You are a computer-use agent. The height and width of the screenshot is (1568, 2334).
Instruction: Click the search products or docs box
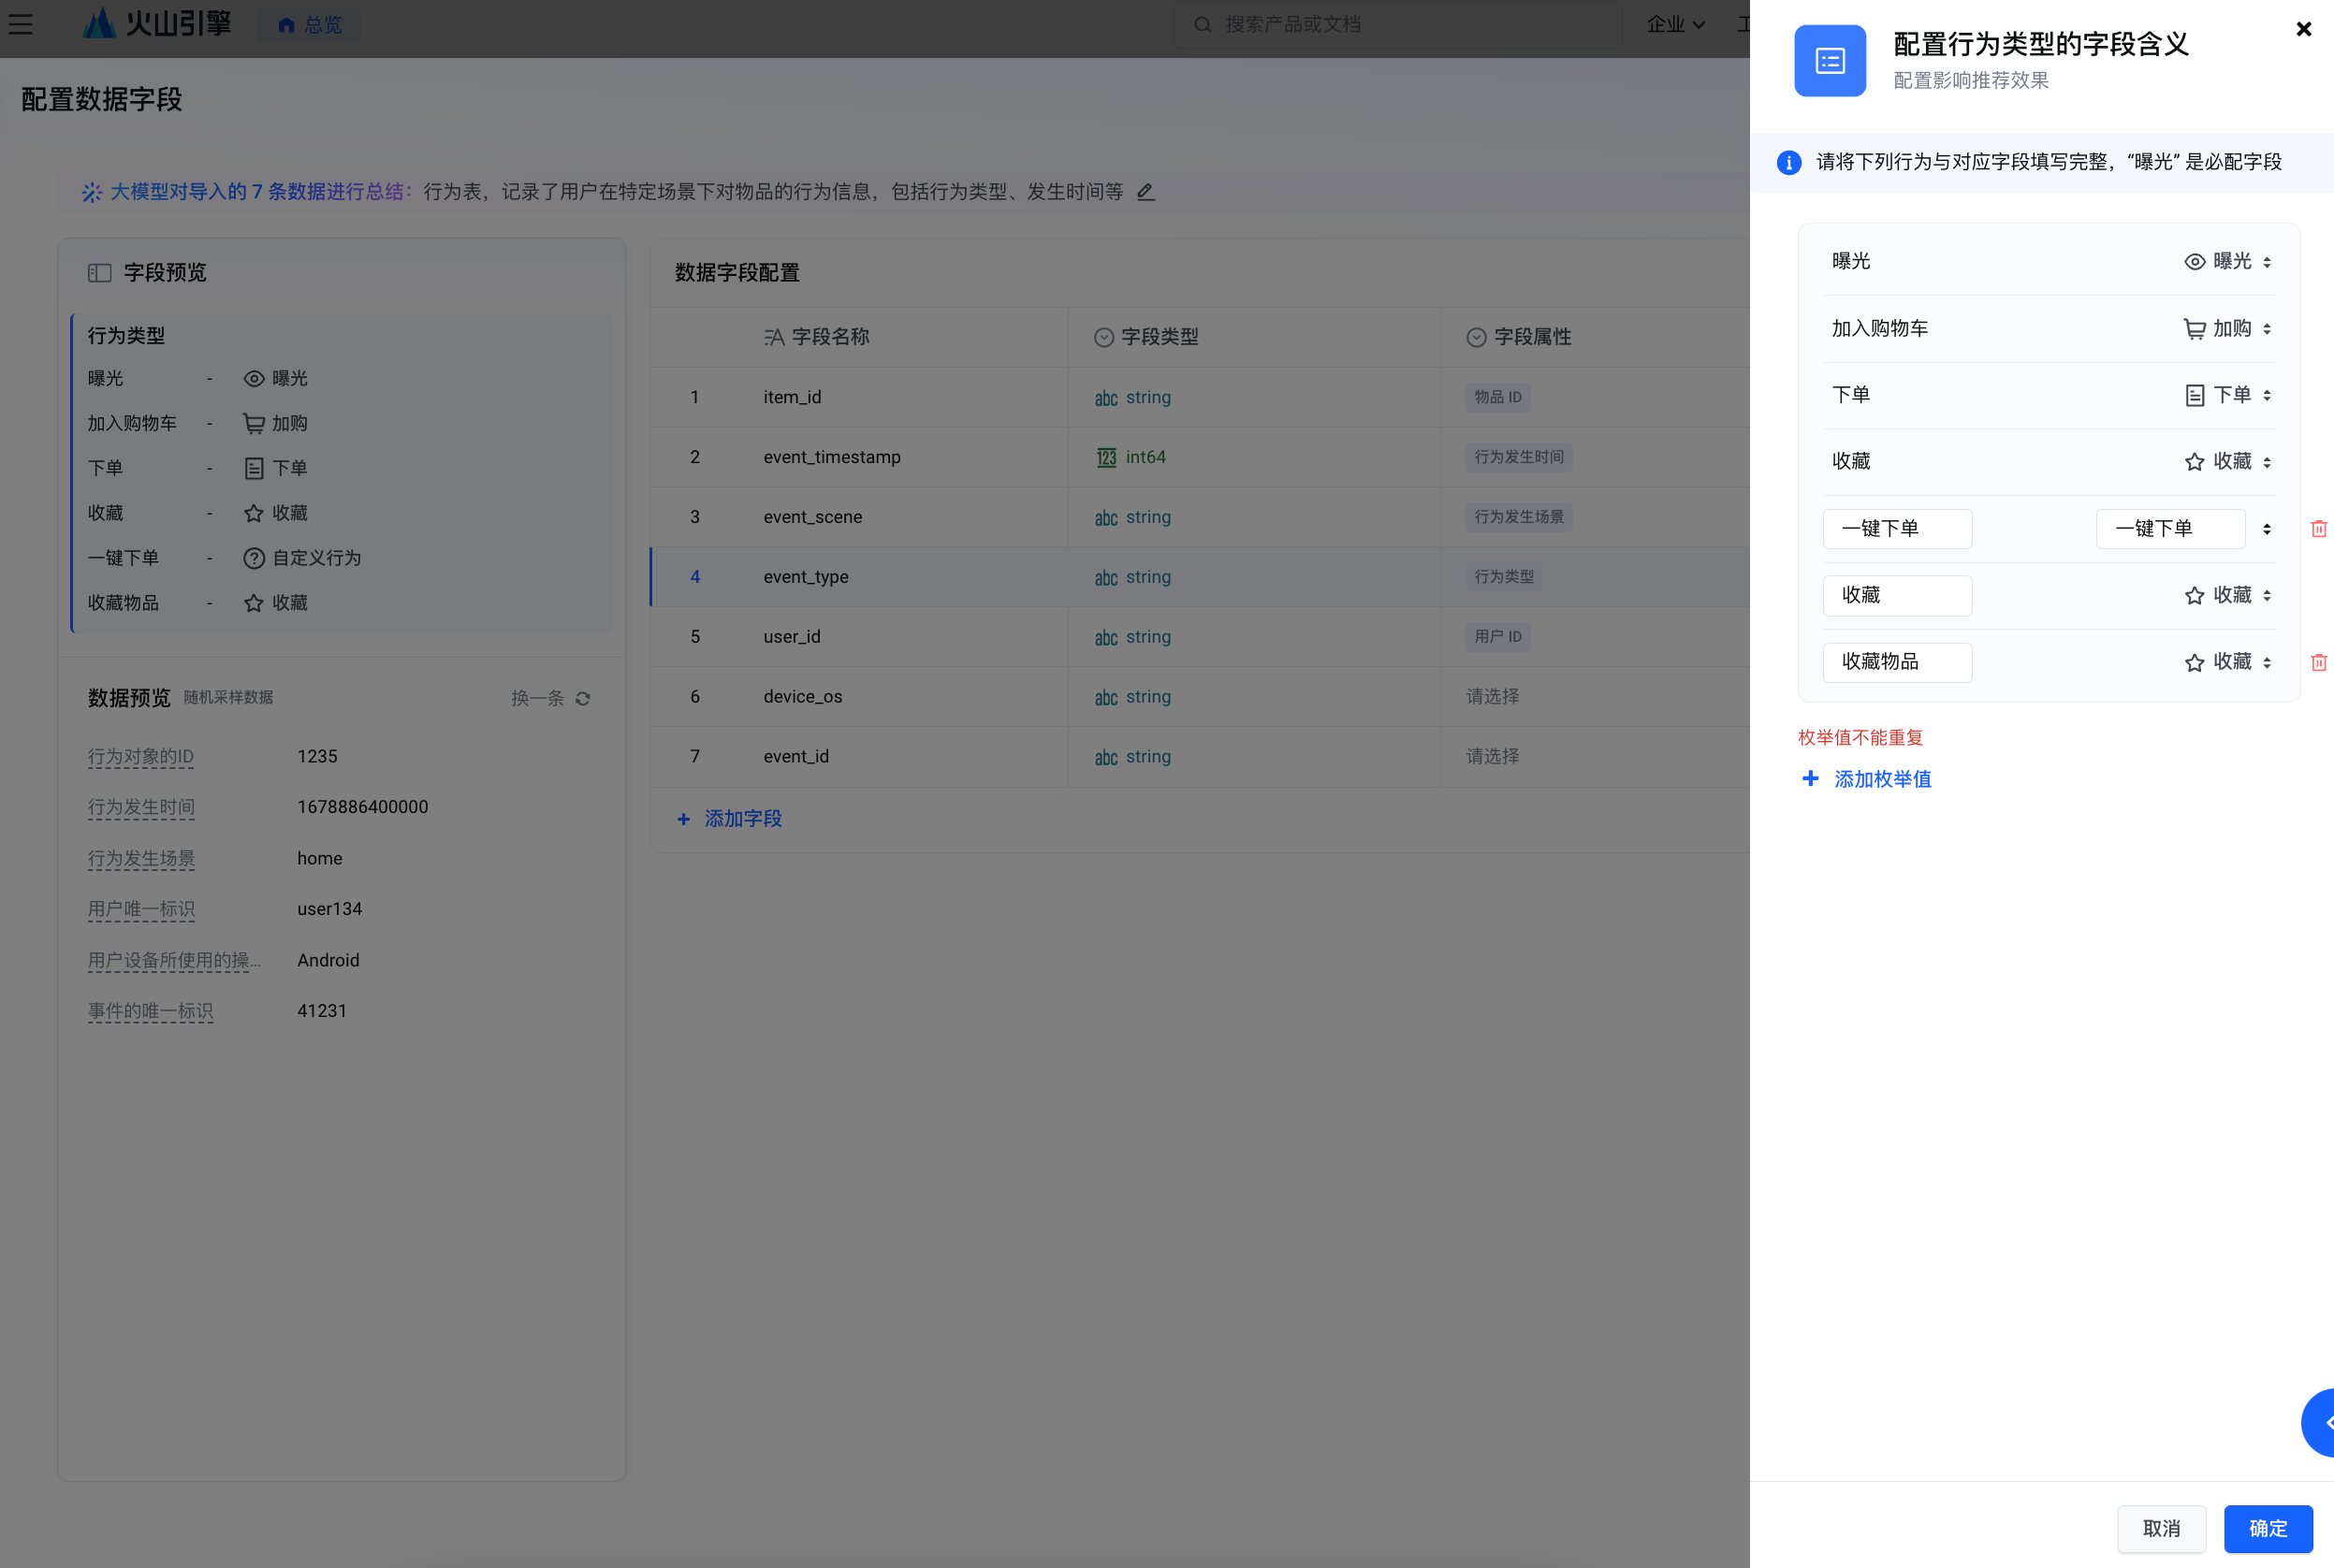pos(1400,24)
